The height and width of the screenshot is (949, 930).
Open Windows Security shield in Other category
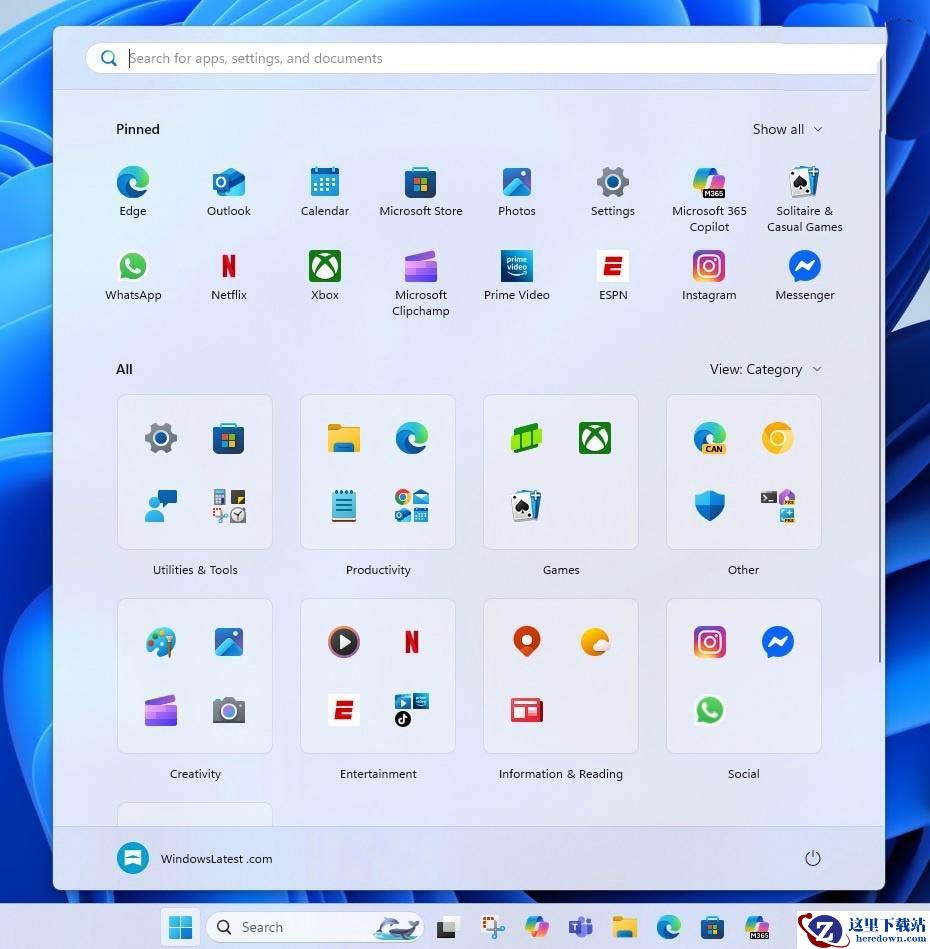pyautogui.click(x=709, y=505)
